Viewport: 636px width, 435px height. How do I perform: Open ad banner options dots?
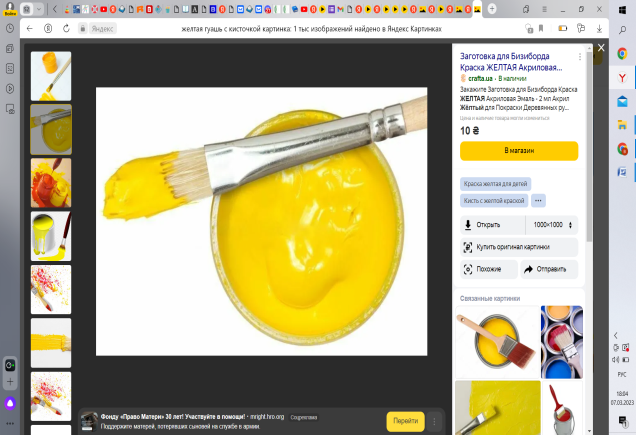(434, 421)
